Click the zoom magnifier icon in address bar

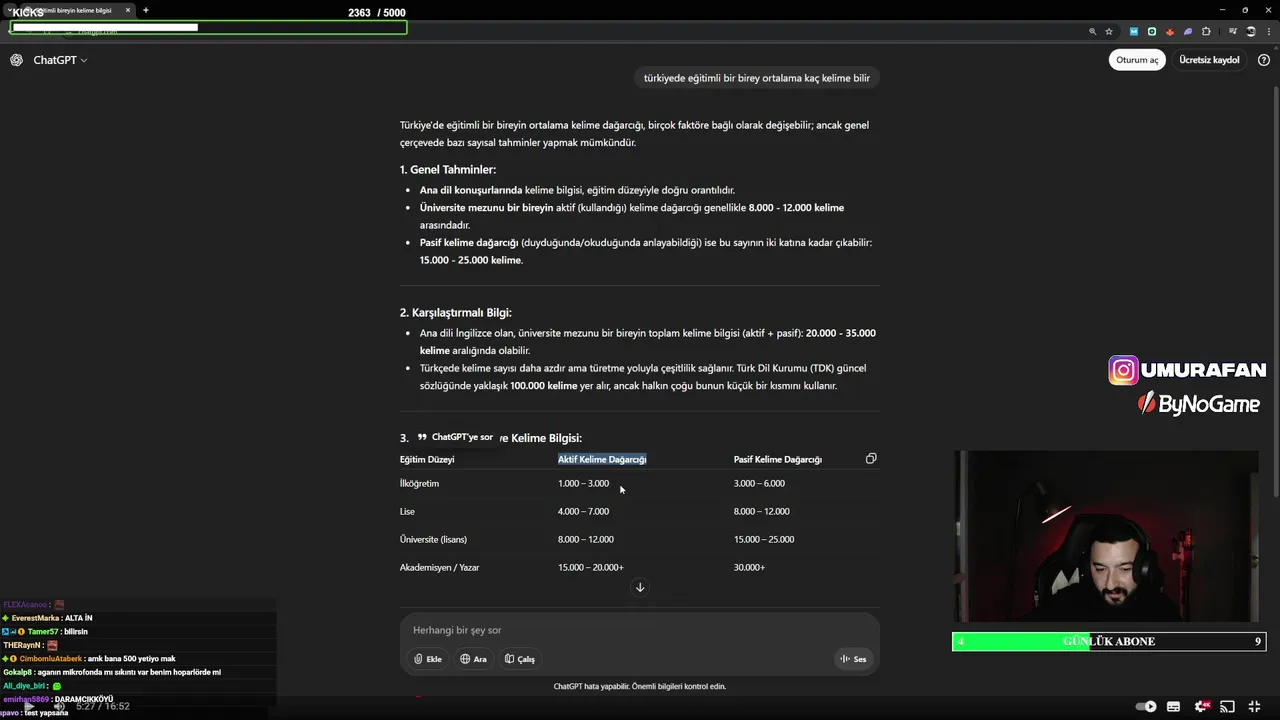click(1092, 31)
